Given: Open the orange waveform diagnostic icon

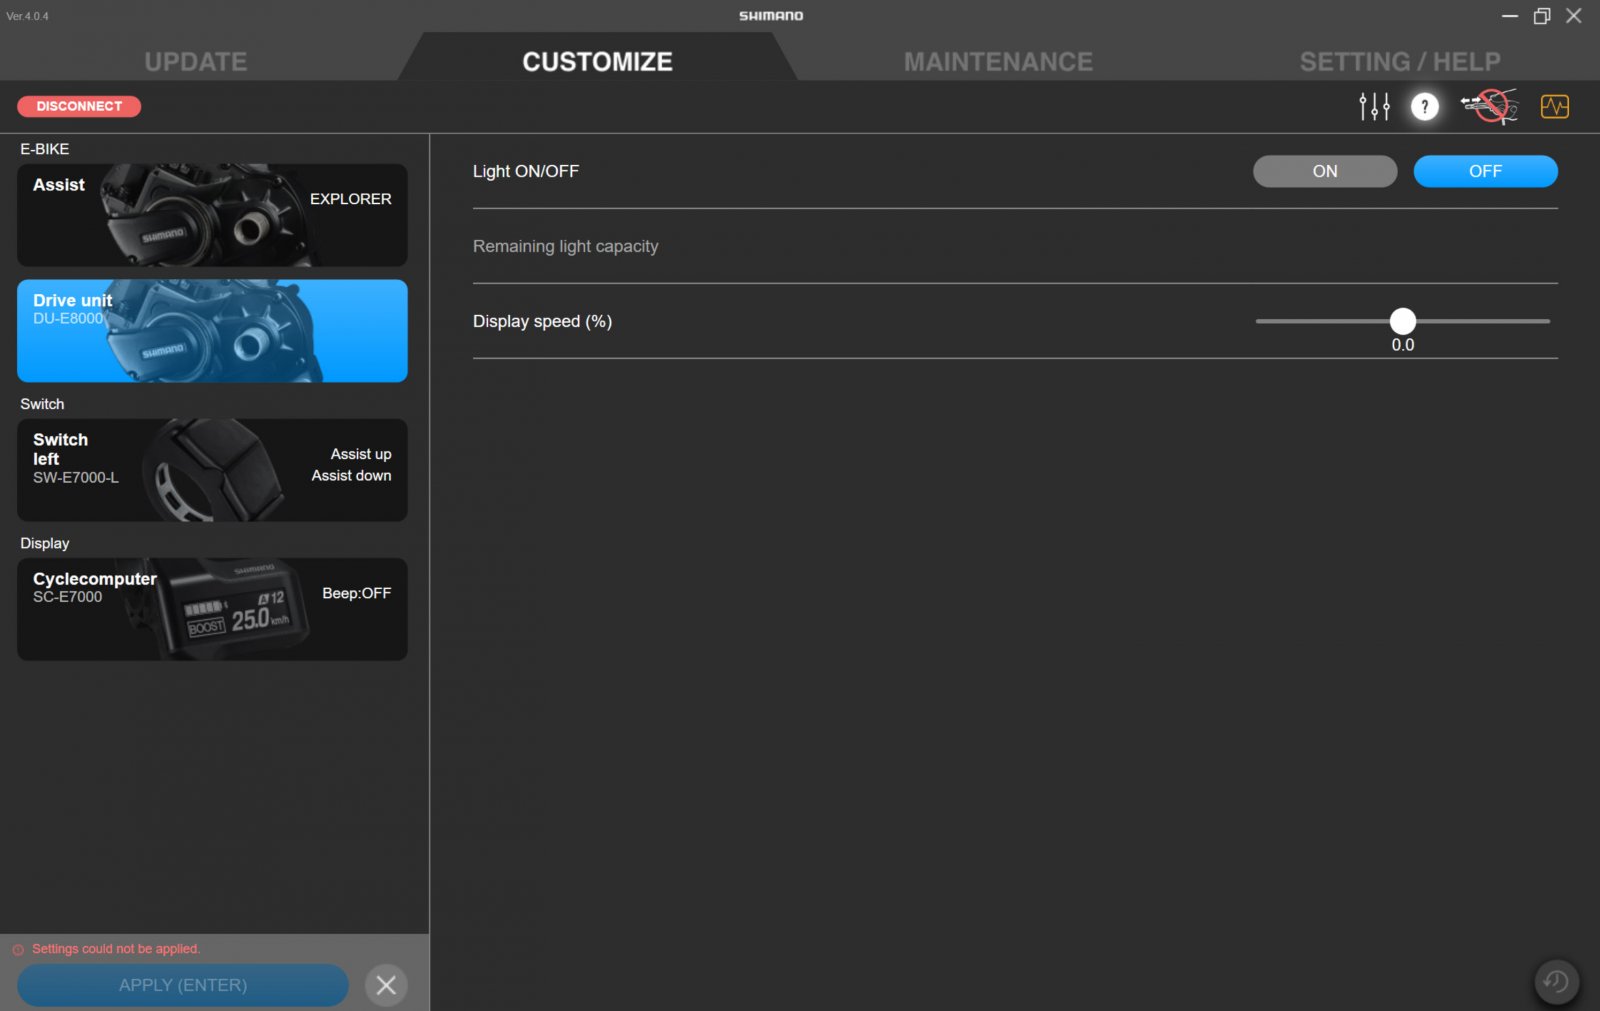Looking at the screenshot, I should (x=1554, y=106).
